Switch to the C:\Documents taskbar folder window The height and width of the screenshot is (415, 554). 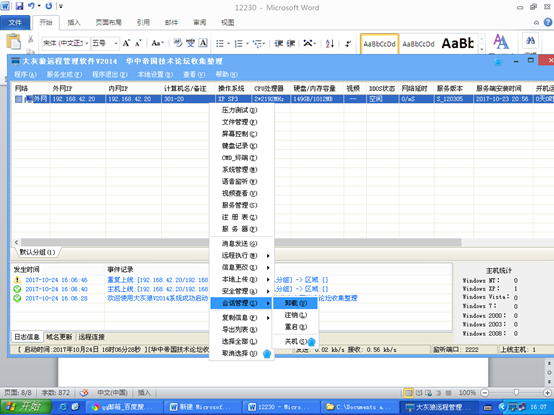coord(359,407)
